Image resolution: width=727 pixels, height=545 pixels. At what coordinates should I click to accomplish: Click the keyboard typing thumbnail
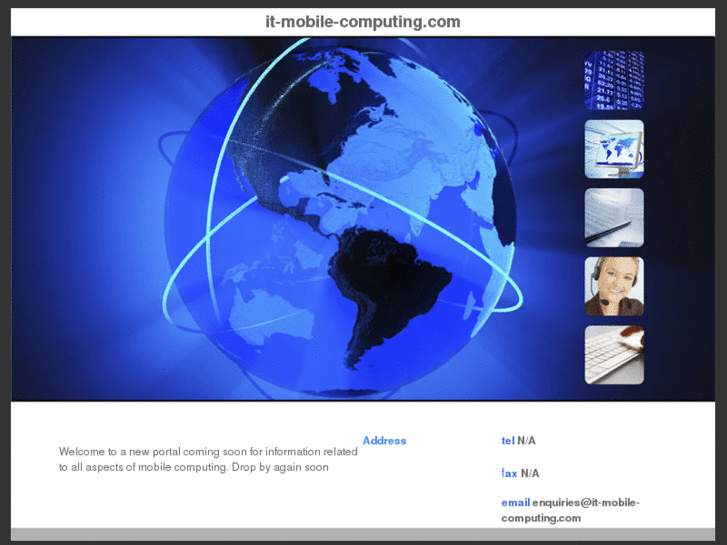pyautogui.click(x=614, y=355)
